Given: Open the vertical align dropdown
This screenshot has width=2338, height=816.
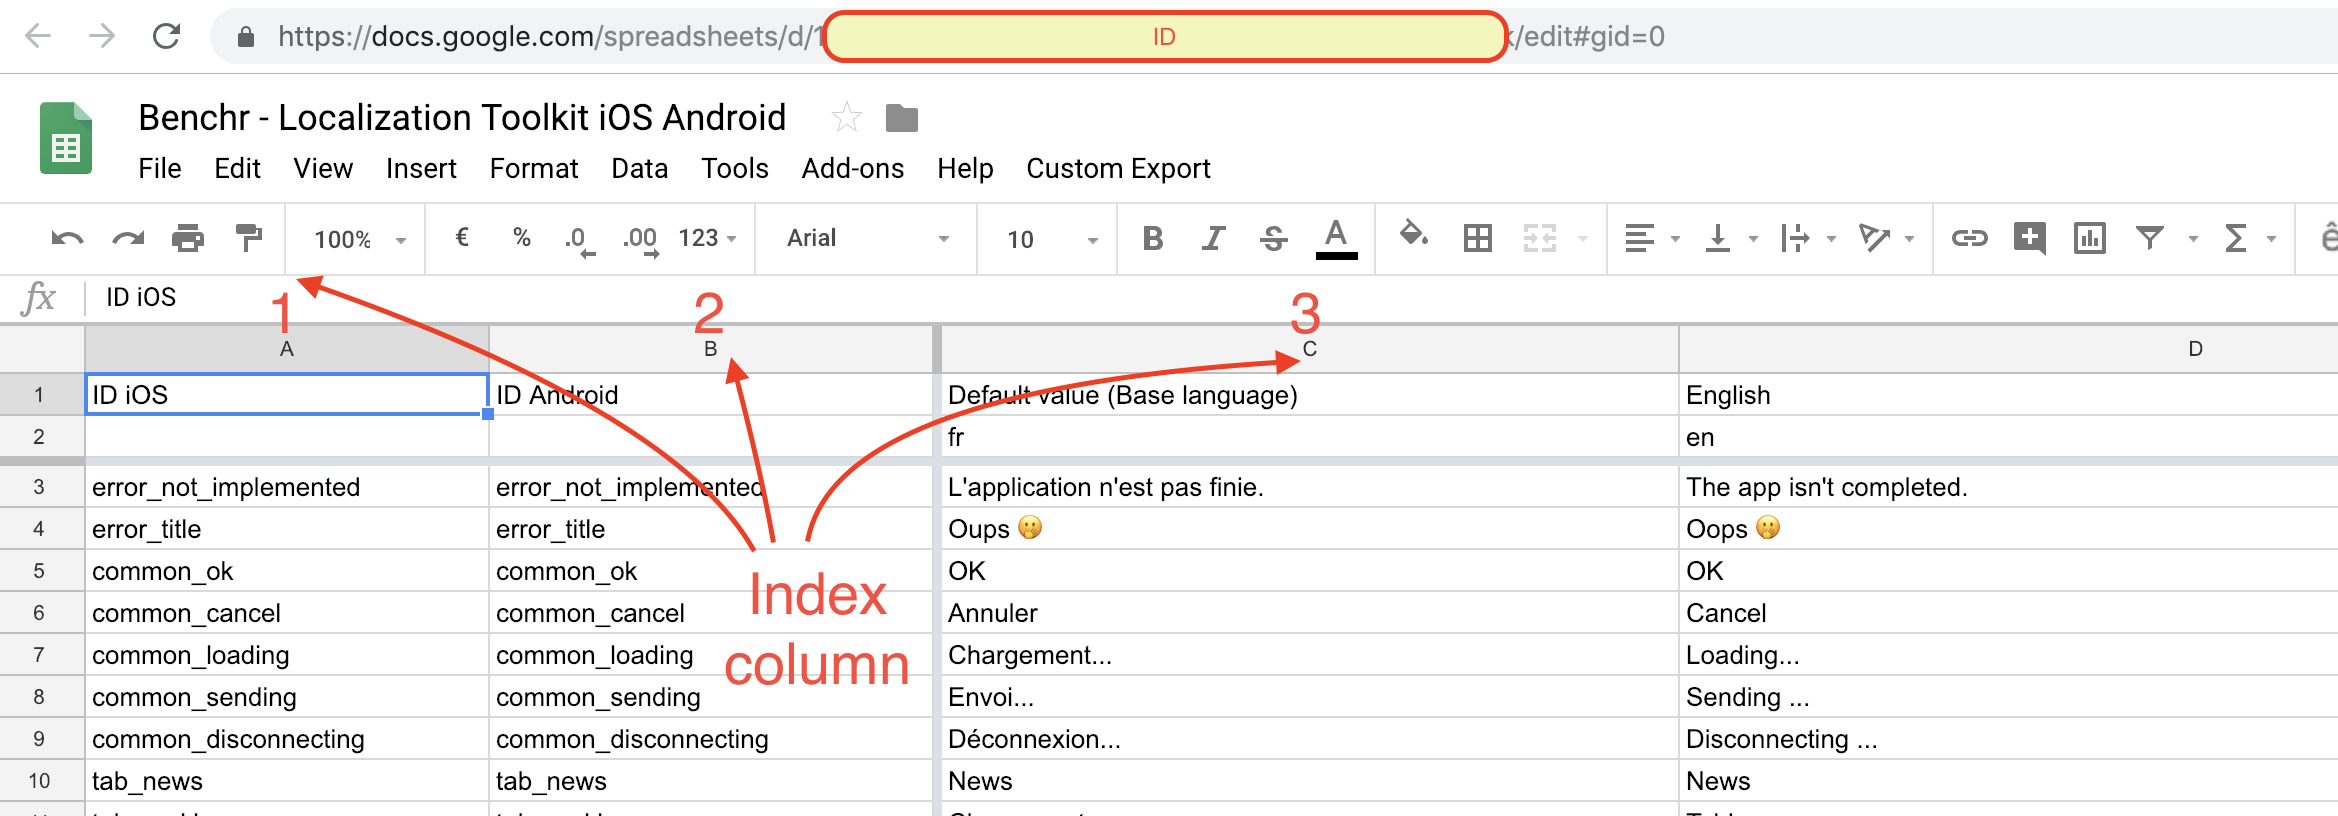Looking at the screenshot, I should (1731, 238).
